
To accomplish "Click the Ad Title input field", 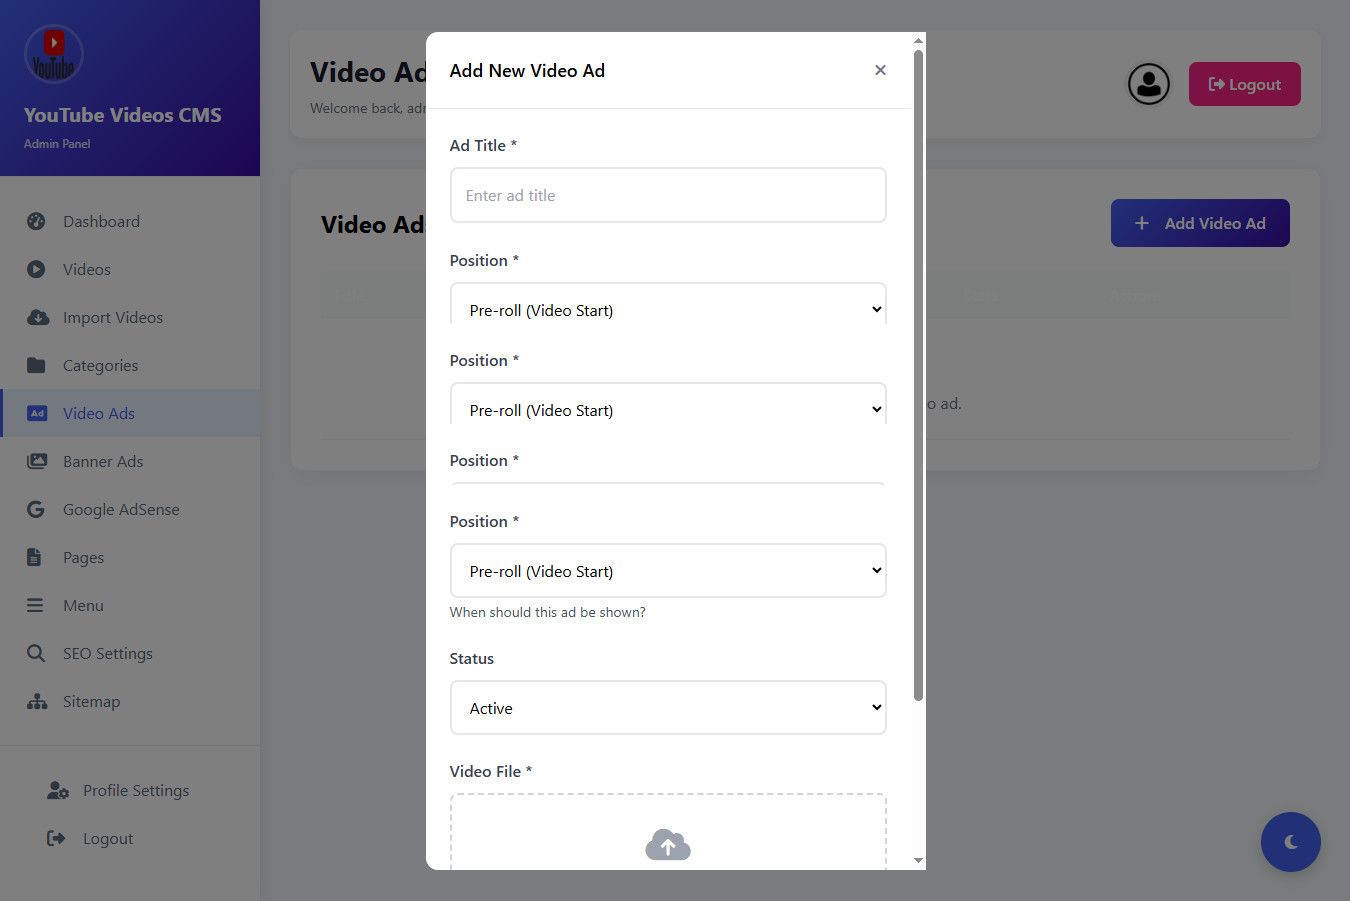I will click(668, 195).
